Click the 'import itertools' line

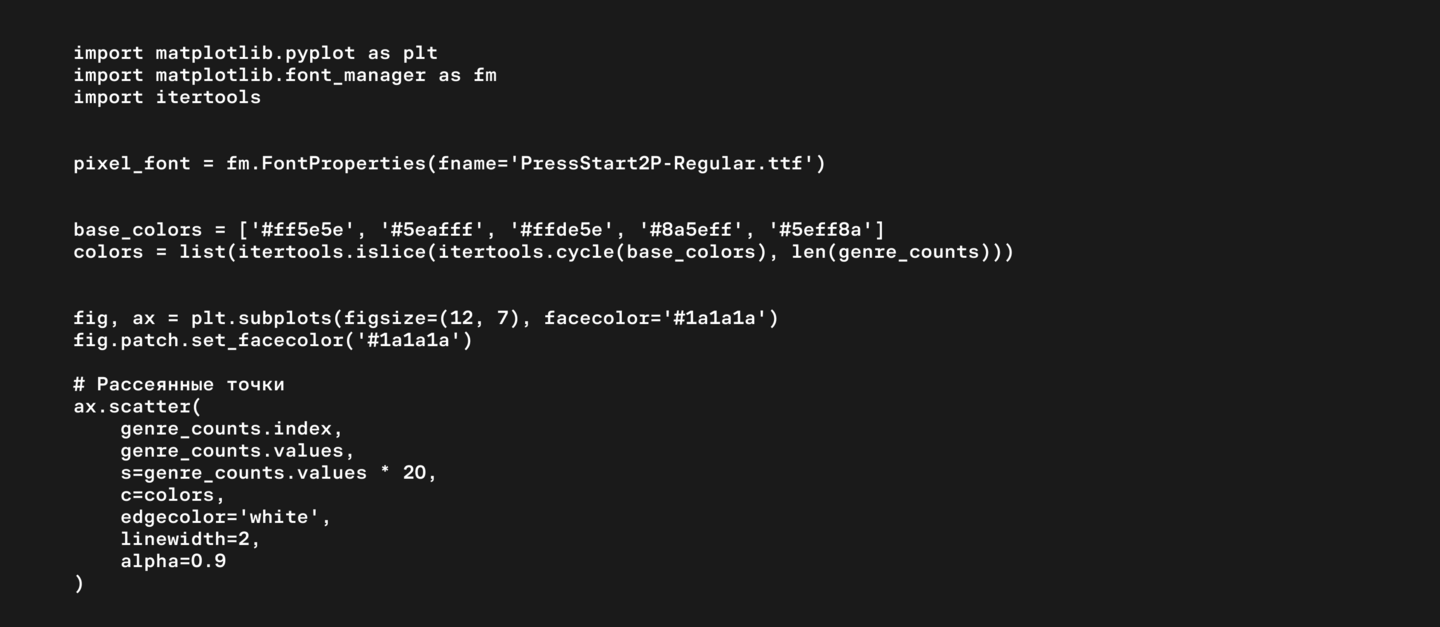click(167, 97)
